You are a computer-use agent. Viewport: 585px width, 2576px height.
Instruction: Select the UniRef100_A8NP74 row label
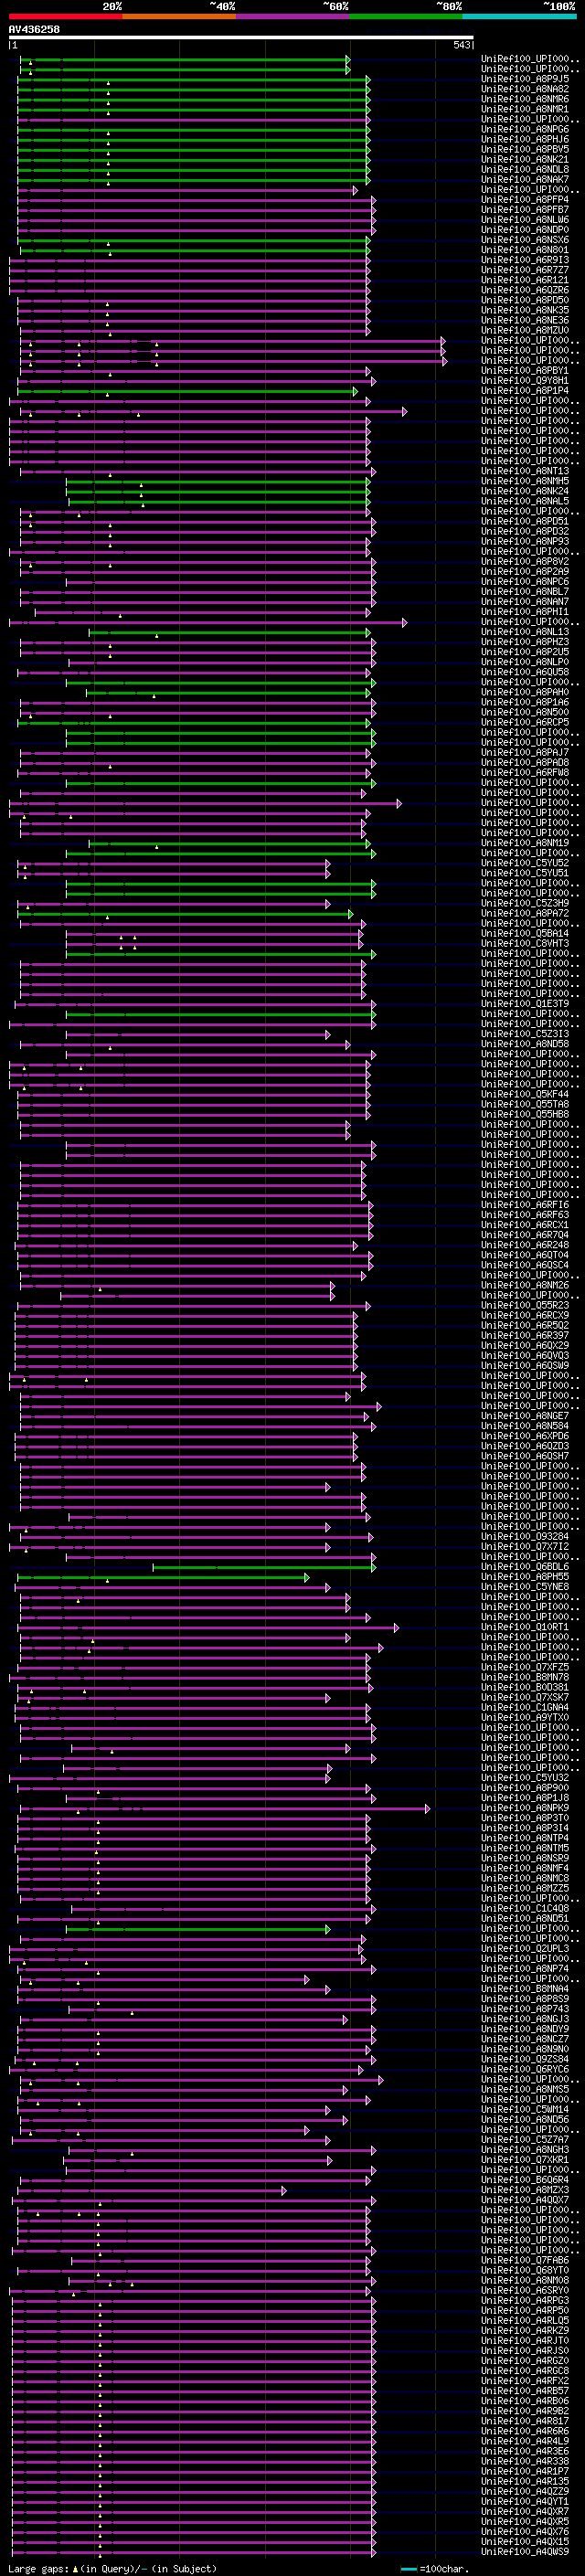point(525,1968)
